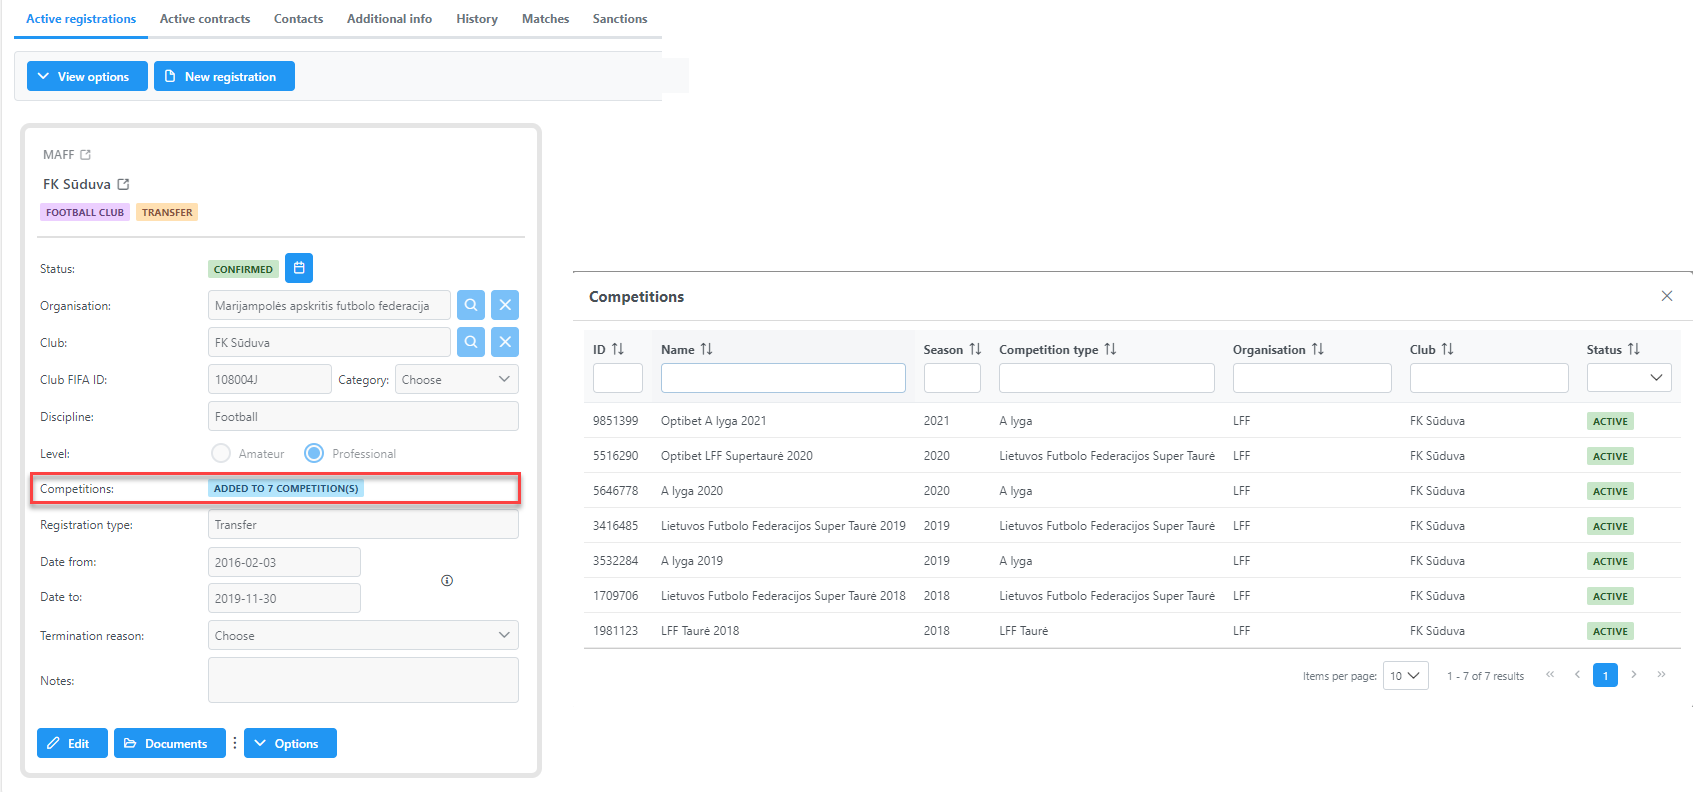Expand the Category dropdown
Viewport: 1693px width, 792px height.
tap(456, 380)
